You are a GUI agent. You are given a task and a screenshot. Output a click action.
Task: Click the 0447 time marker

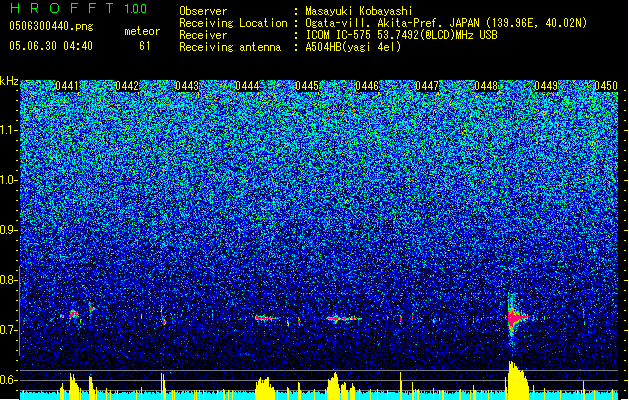[x=427, y=86]
